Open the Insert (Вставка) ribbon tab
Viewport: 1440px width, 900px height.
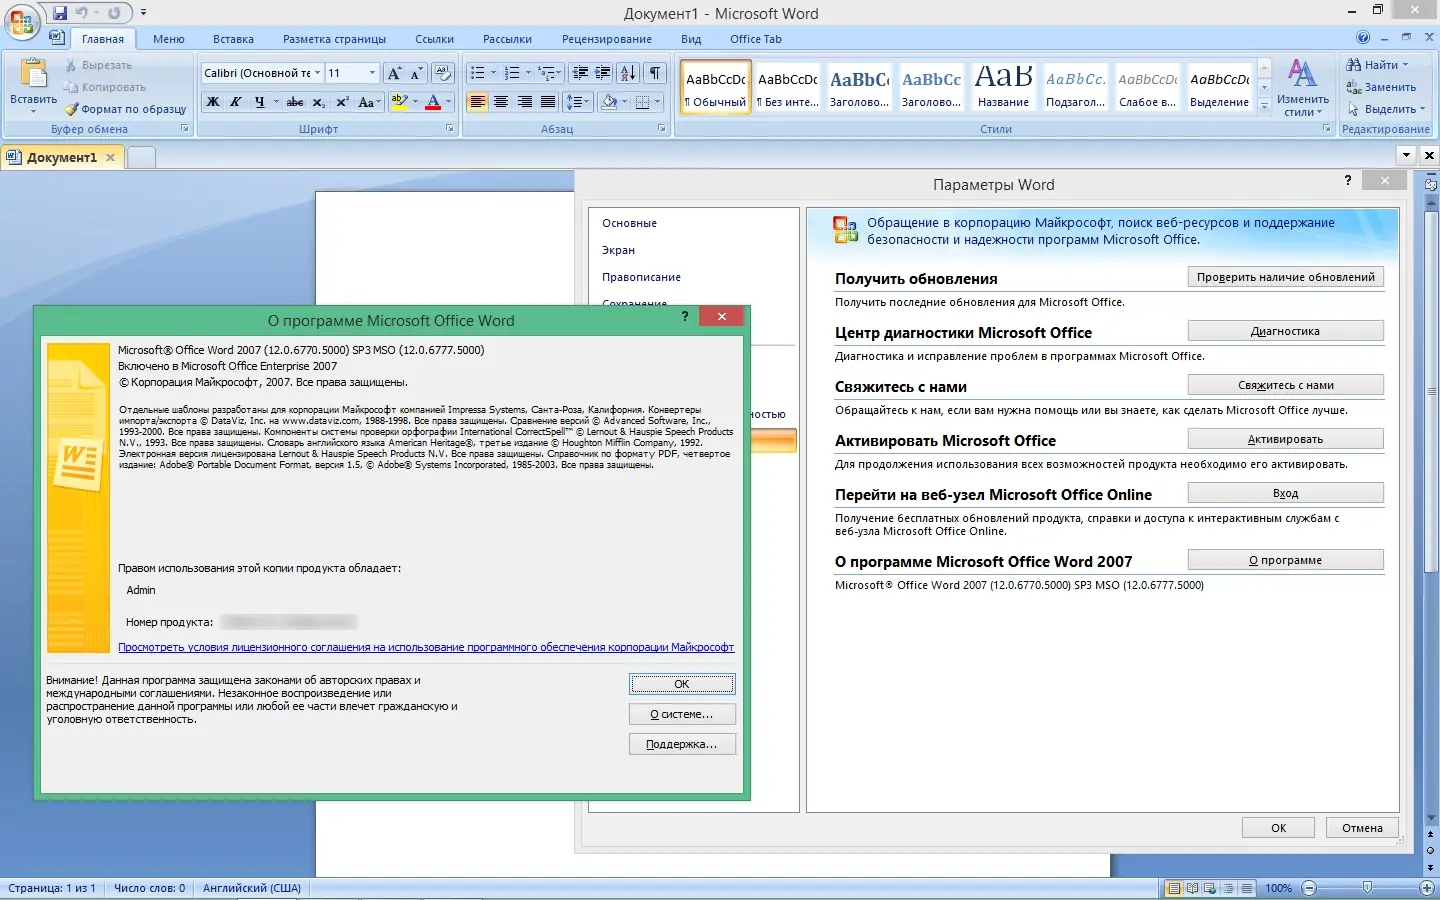coord(233,39)
